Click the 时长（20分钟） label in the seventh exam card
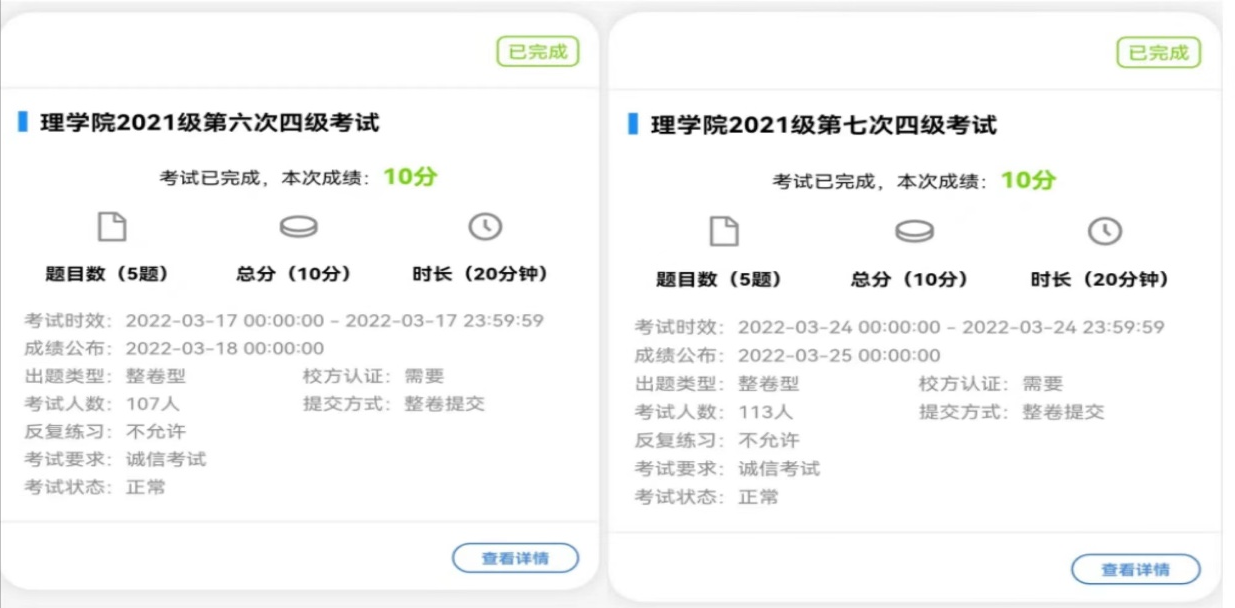 [1099, 279]
